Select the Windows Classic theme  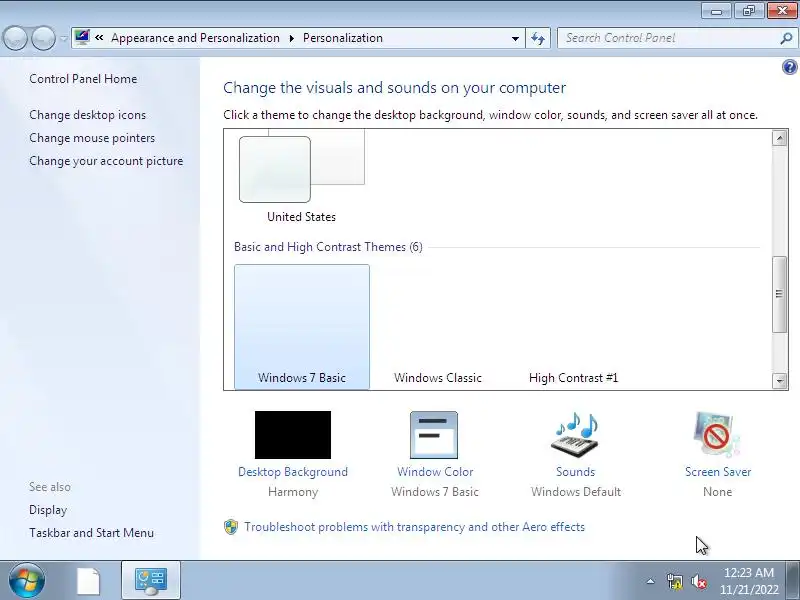point(438,327)
